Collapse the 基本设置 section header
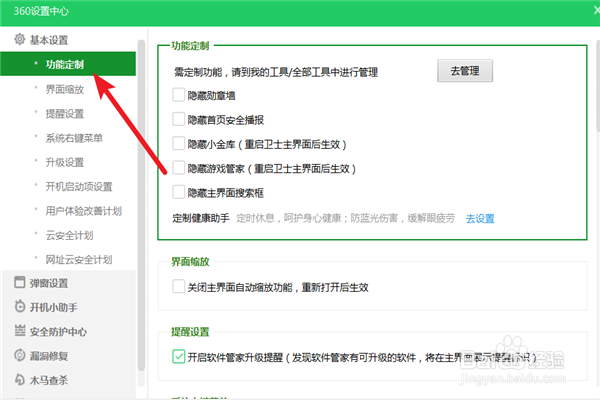The width and height of the screenshot is (600, 400). 49,40
